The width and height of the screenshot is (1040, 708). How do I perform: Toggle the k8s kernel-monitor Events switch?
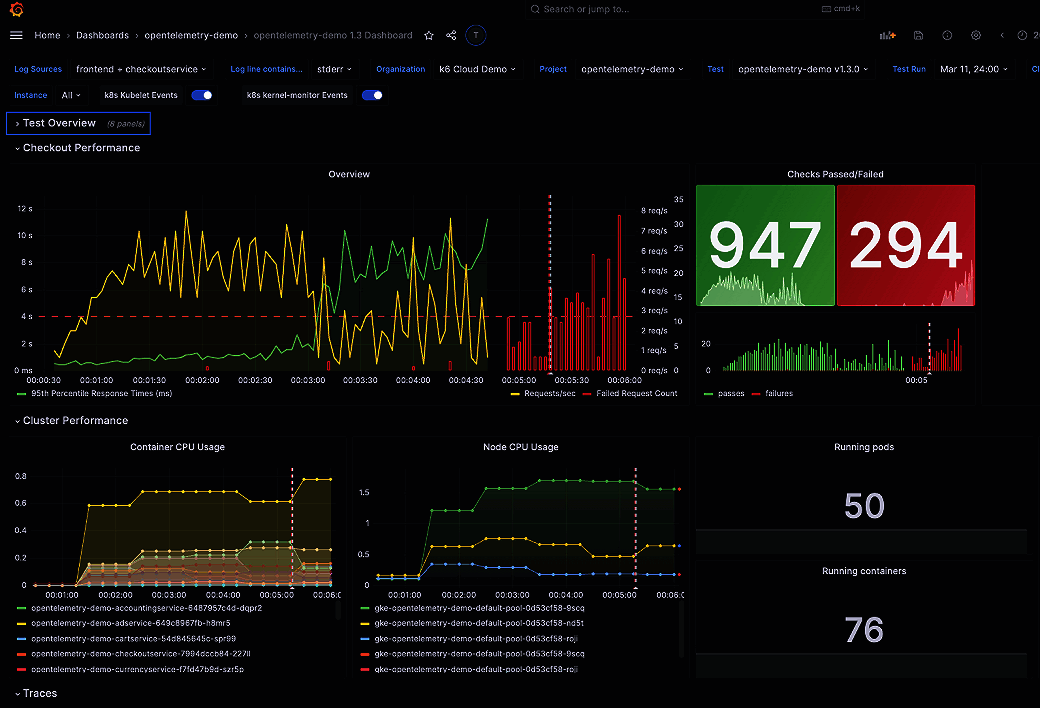372,95
